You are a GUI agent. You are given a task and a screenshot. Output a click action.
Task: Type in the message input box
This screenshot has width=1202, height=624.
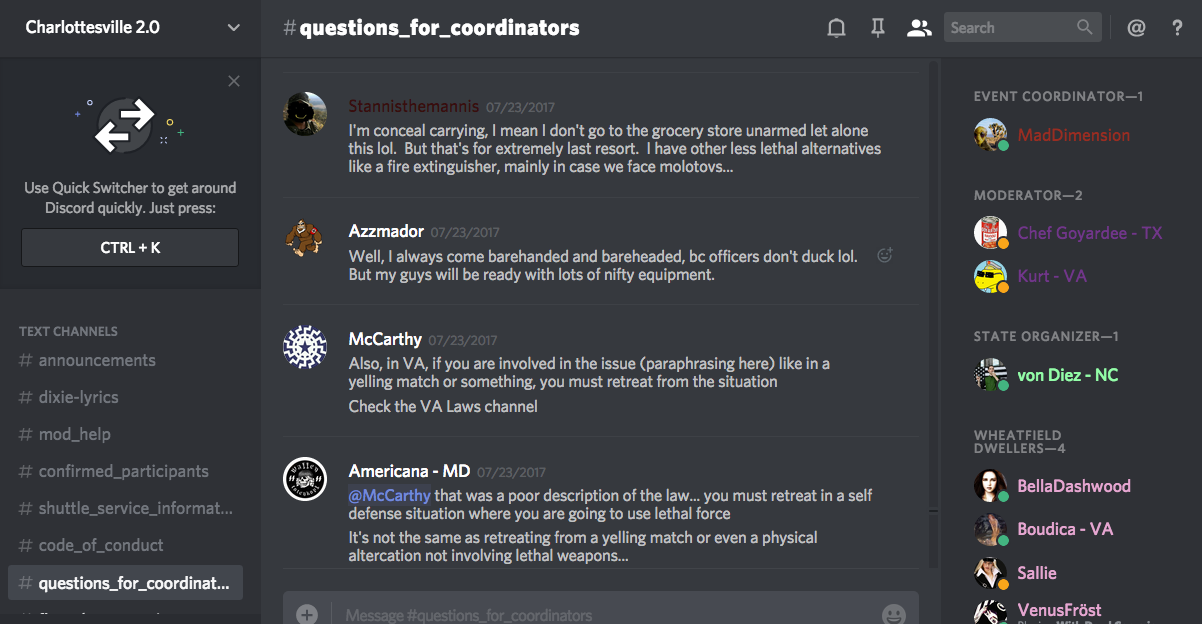click(600, 614)
